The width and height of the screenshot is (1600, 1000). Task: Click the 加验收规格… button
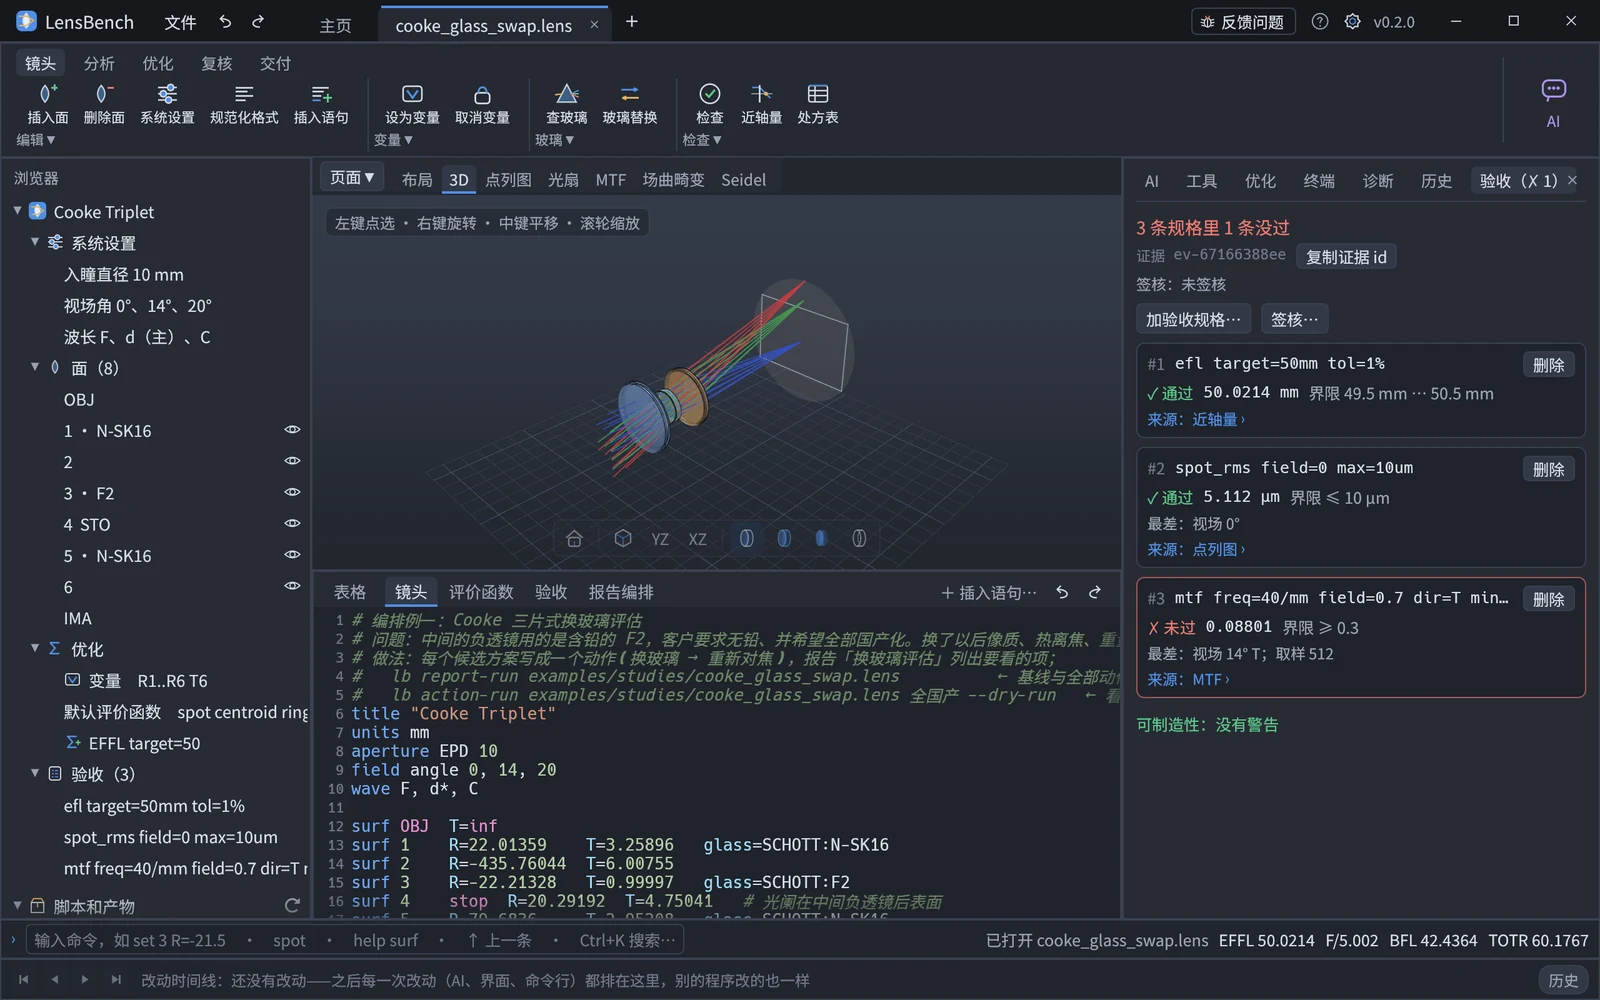pyautogui.click(x=1193, y=320)
